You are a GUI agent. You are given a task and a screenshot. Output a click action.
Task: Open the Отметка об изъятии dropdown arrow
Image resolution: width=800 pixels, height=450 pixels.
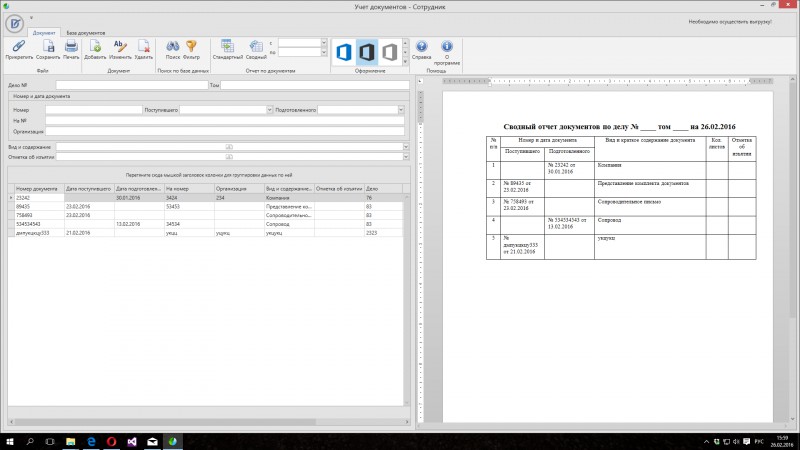click(x=406, y=157)
